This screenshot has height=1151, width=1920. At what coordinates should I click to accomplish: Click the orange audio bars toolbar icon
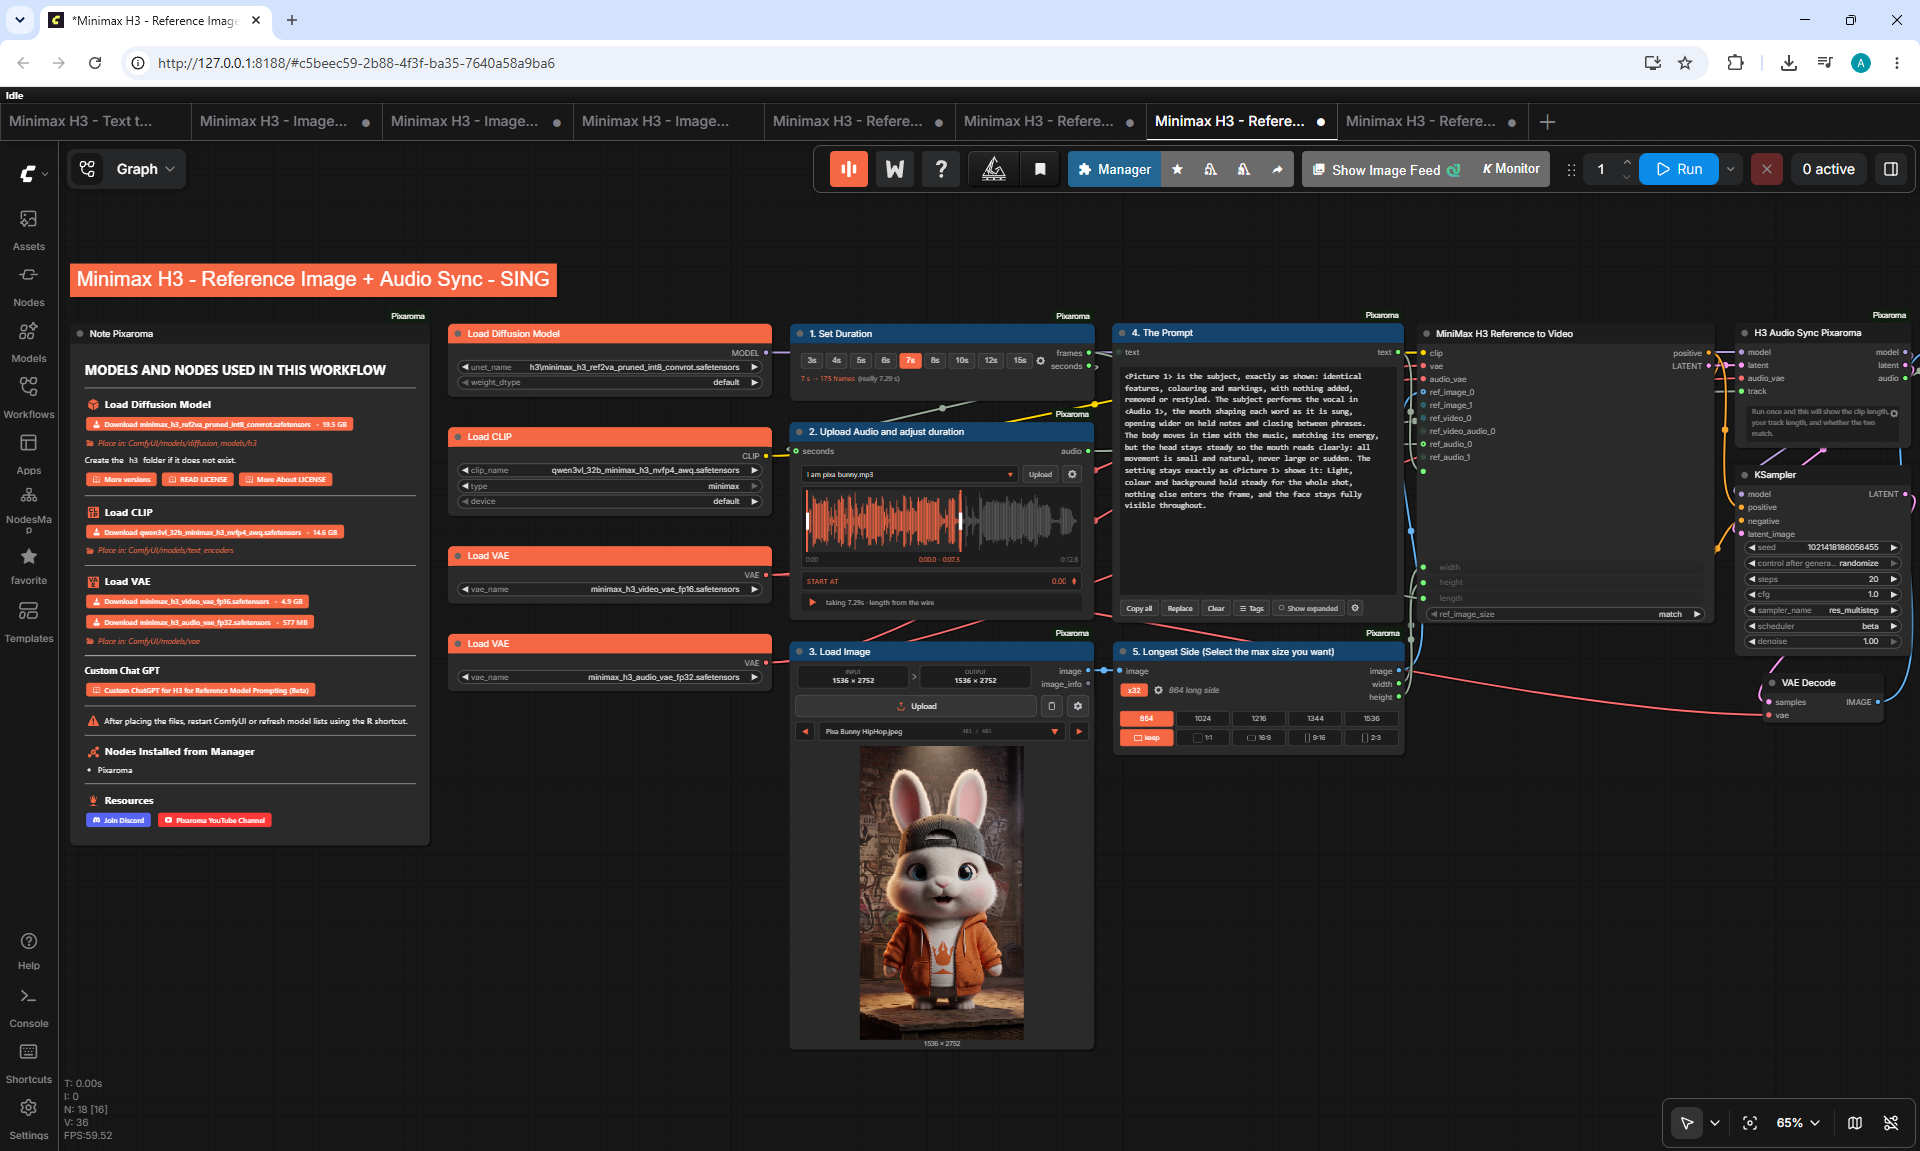click(849, 169)
